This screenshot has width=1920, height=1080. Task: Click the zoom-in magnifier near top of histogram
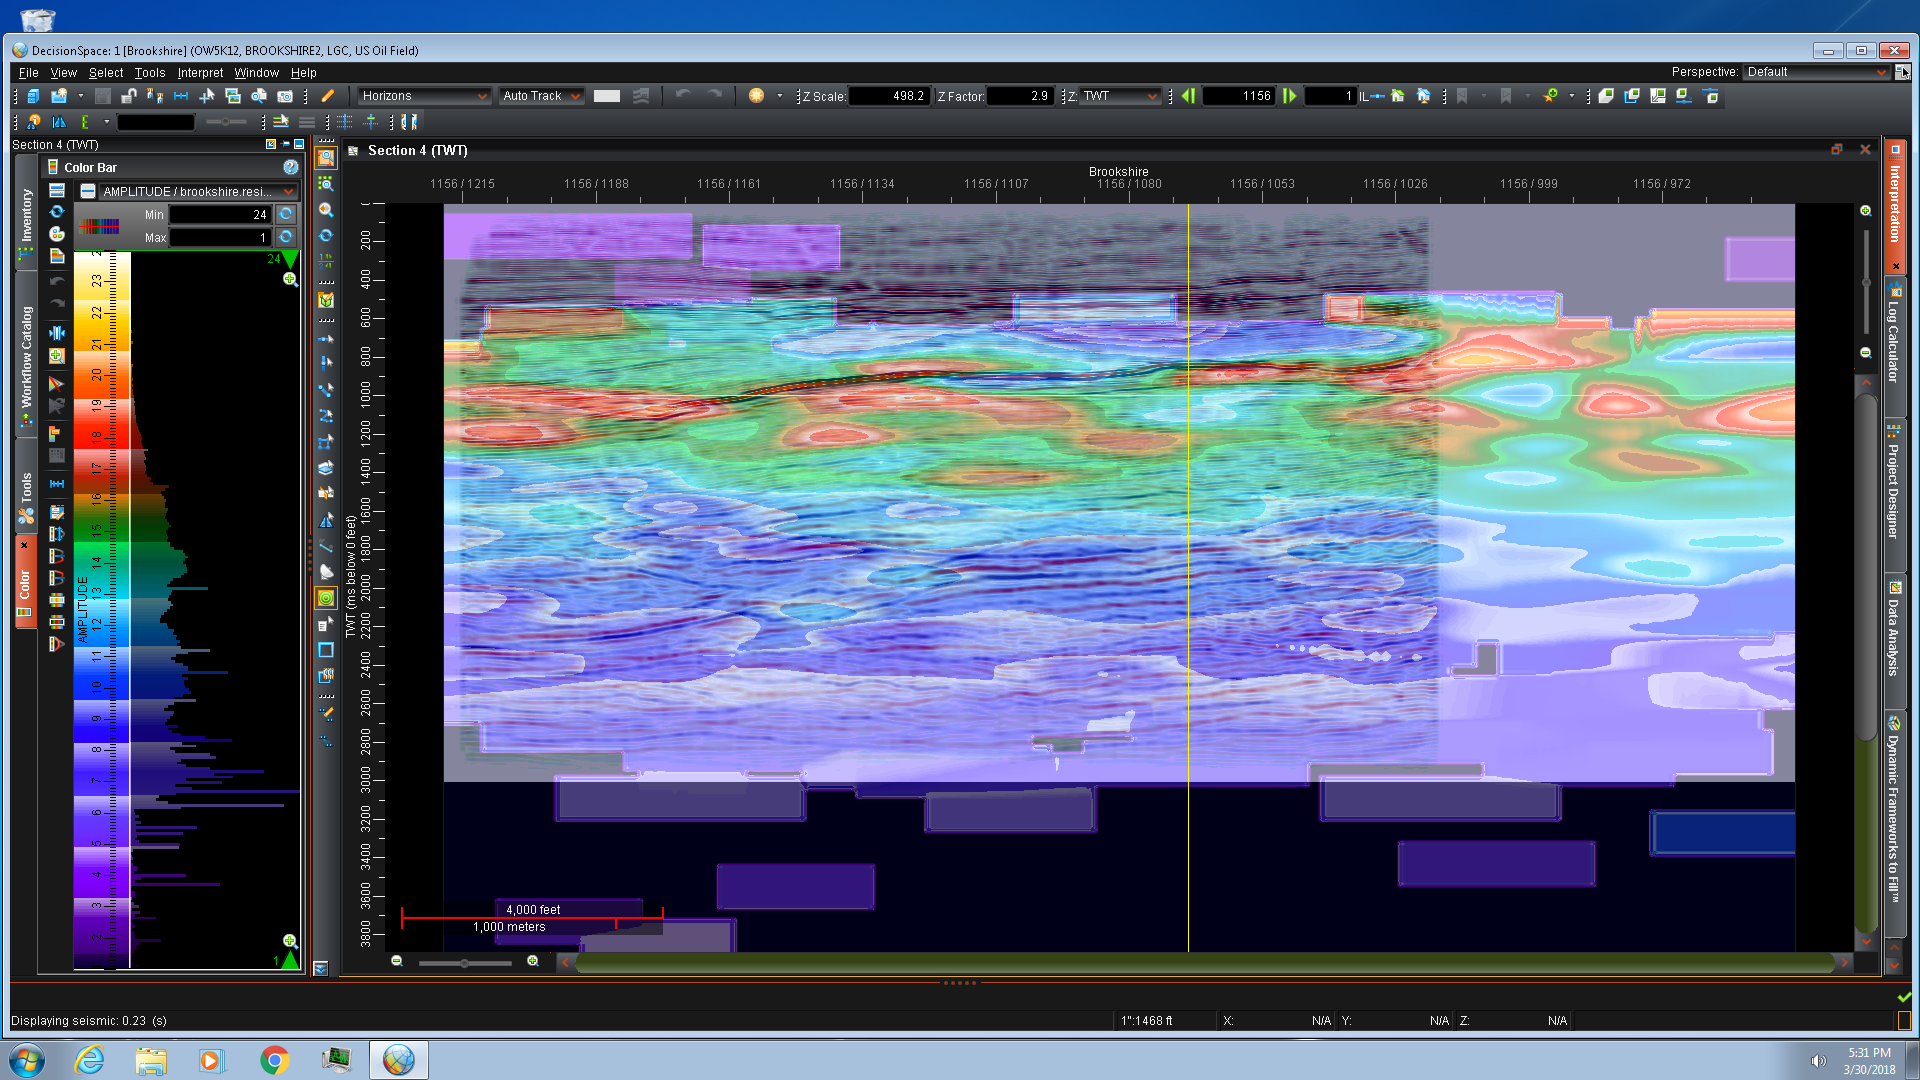290,279
